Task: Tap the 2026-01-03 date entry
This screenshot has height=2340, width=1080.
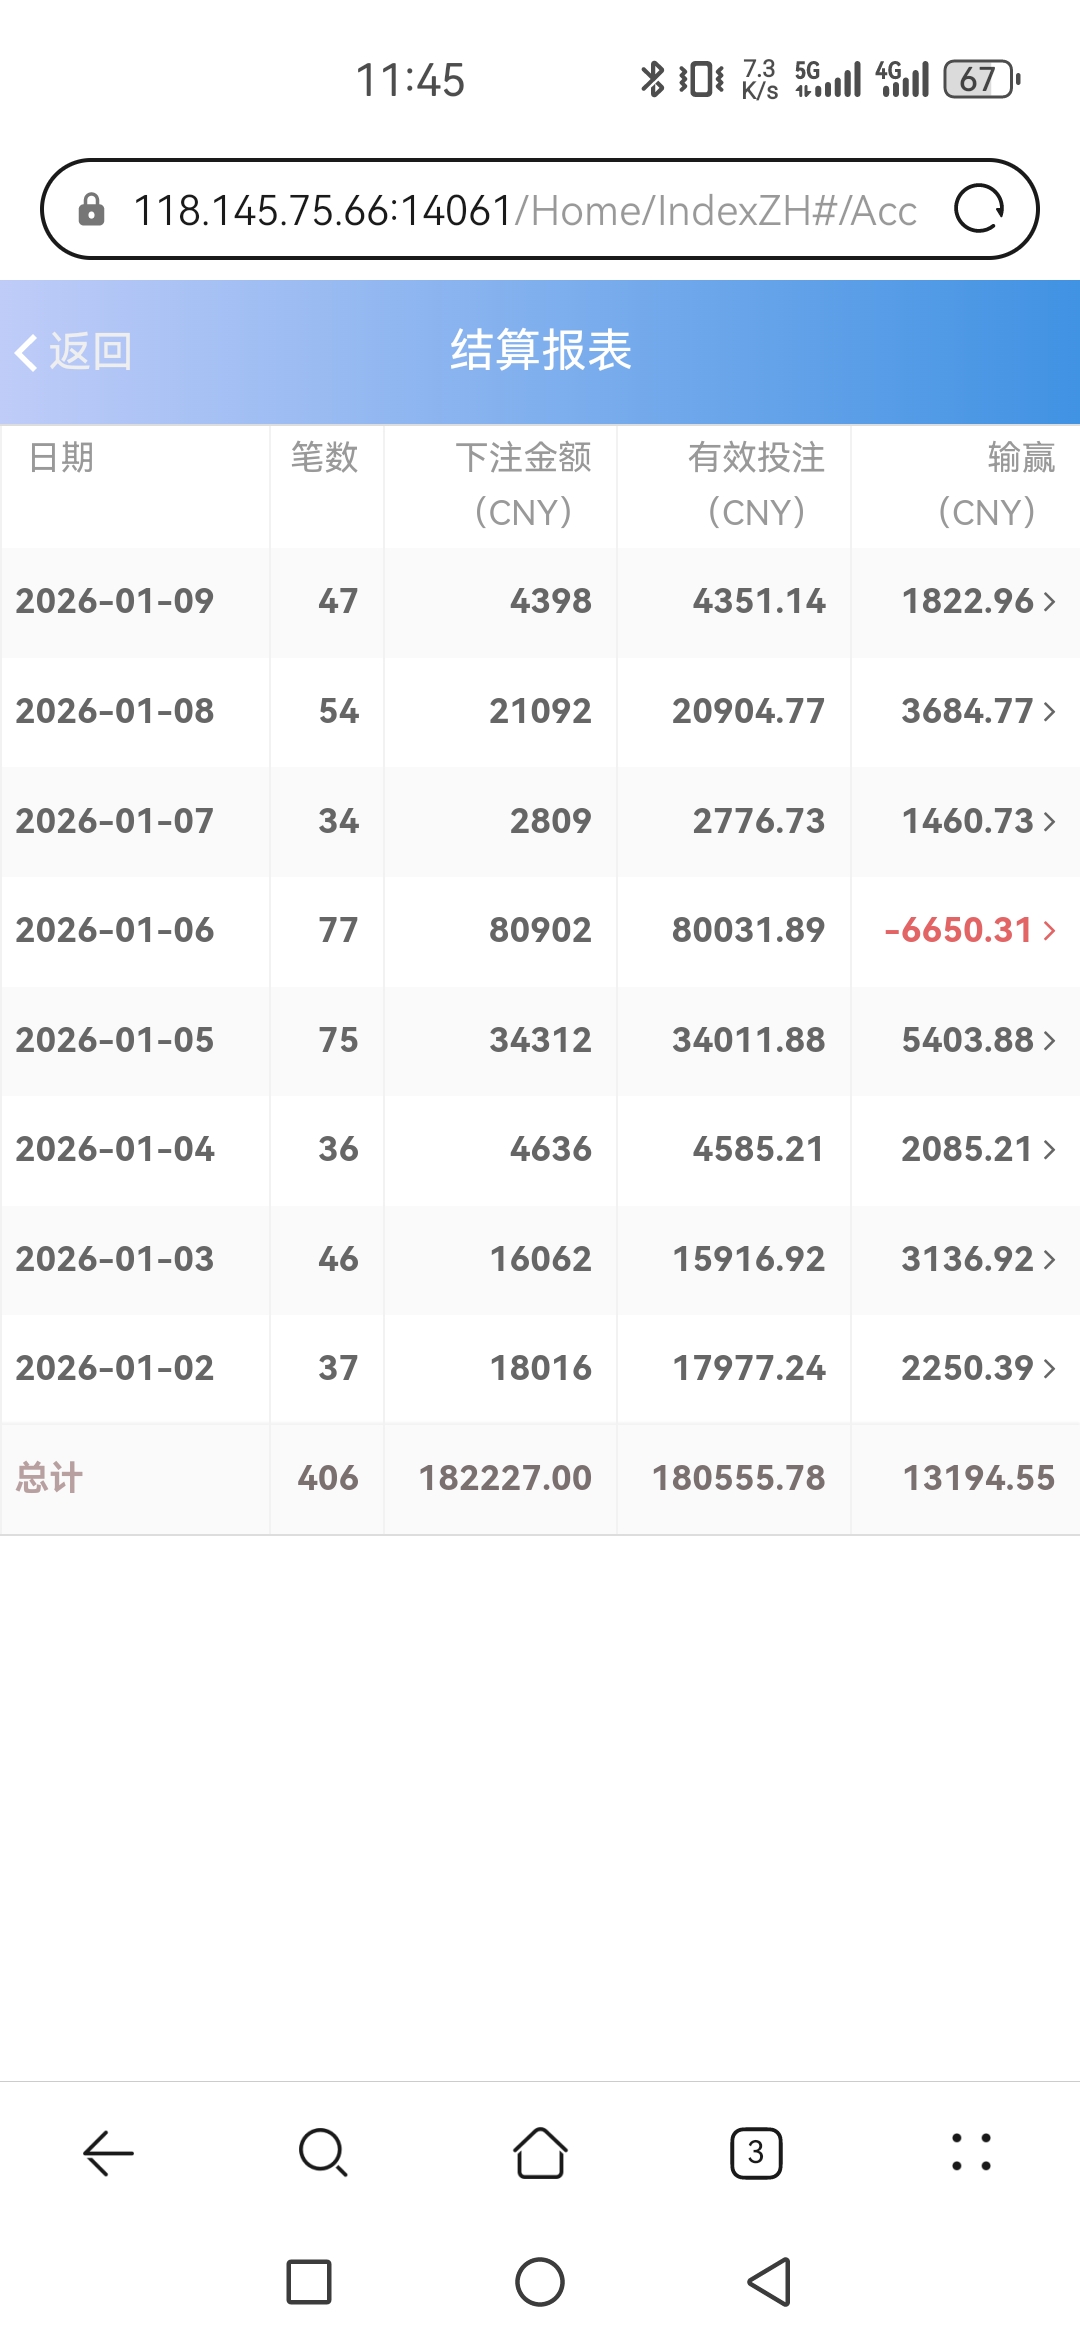Action: pyautogui.click(x=115, y=1260)
